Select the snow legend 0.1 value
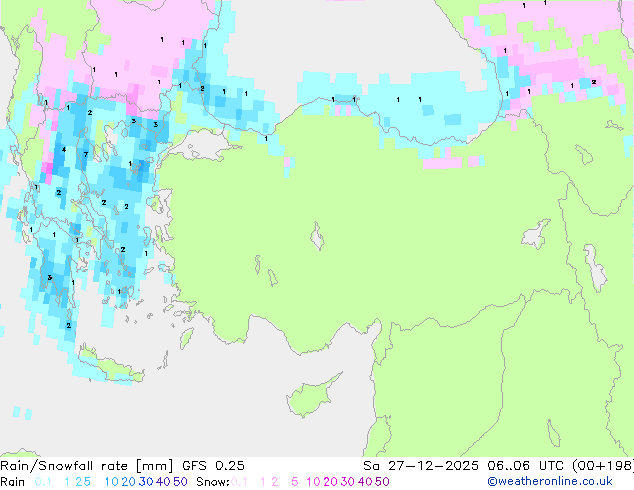This screenshot has height=490, width=634. click(239, 482)
